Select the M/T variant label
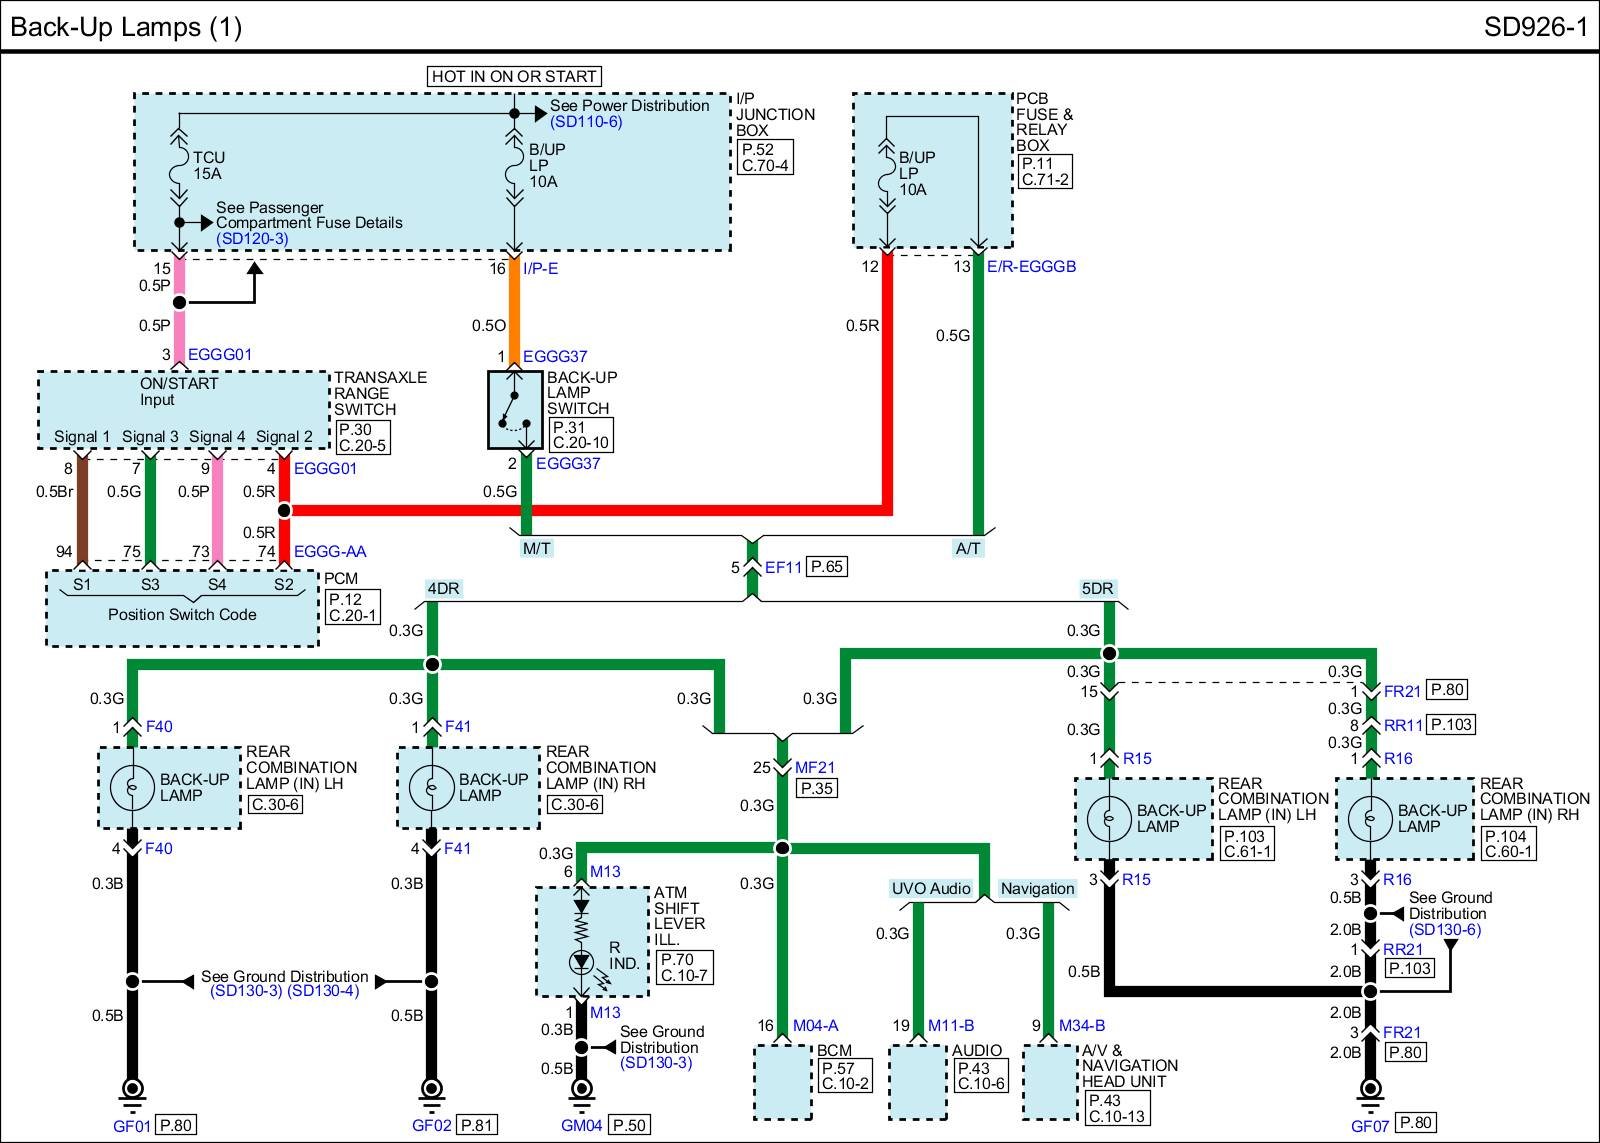 click(537, 549)
